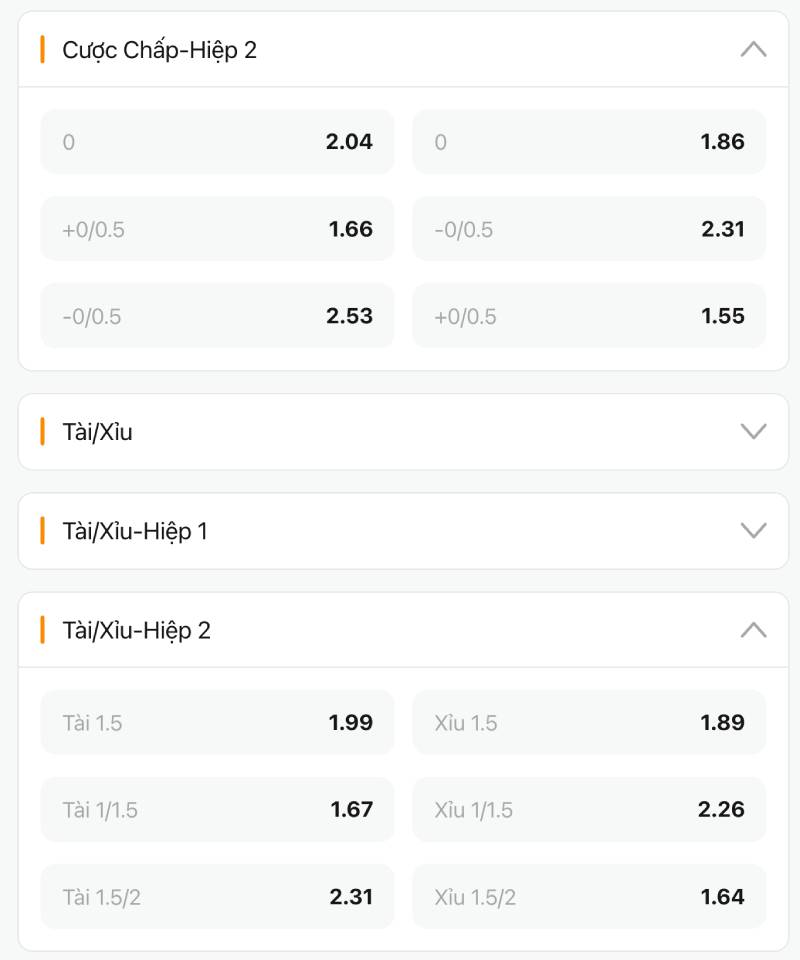Click the Tài/Xỉu section title

pyautogui.click(x=97, y=432)
